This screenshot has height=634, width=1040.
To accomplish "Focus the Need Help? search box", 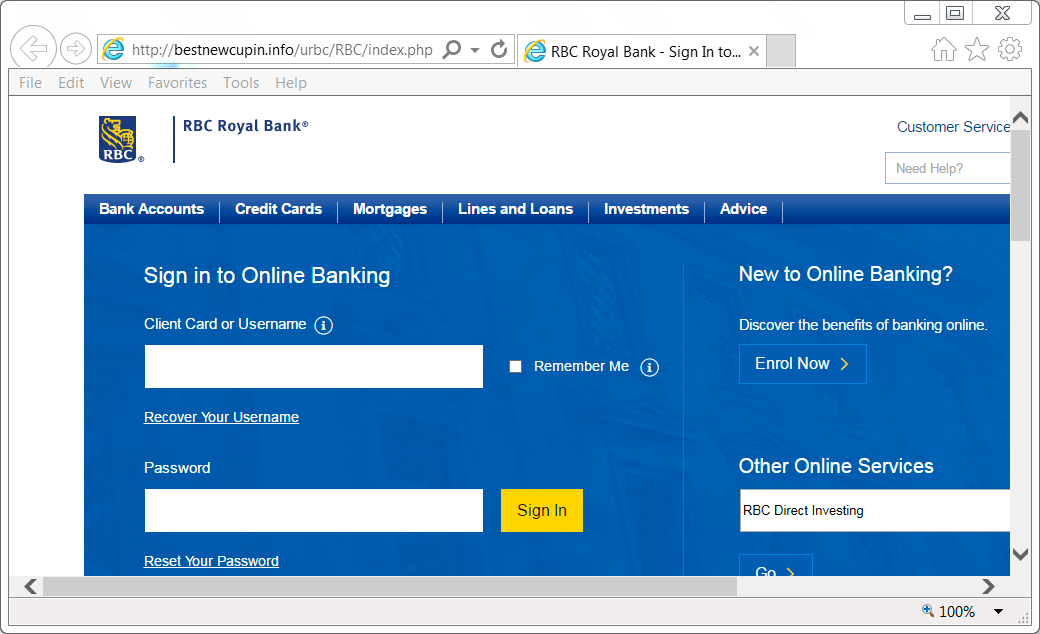I will coord(947,168).
